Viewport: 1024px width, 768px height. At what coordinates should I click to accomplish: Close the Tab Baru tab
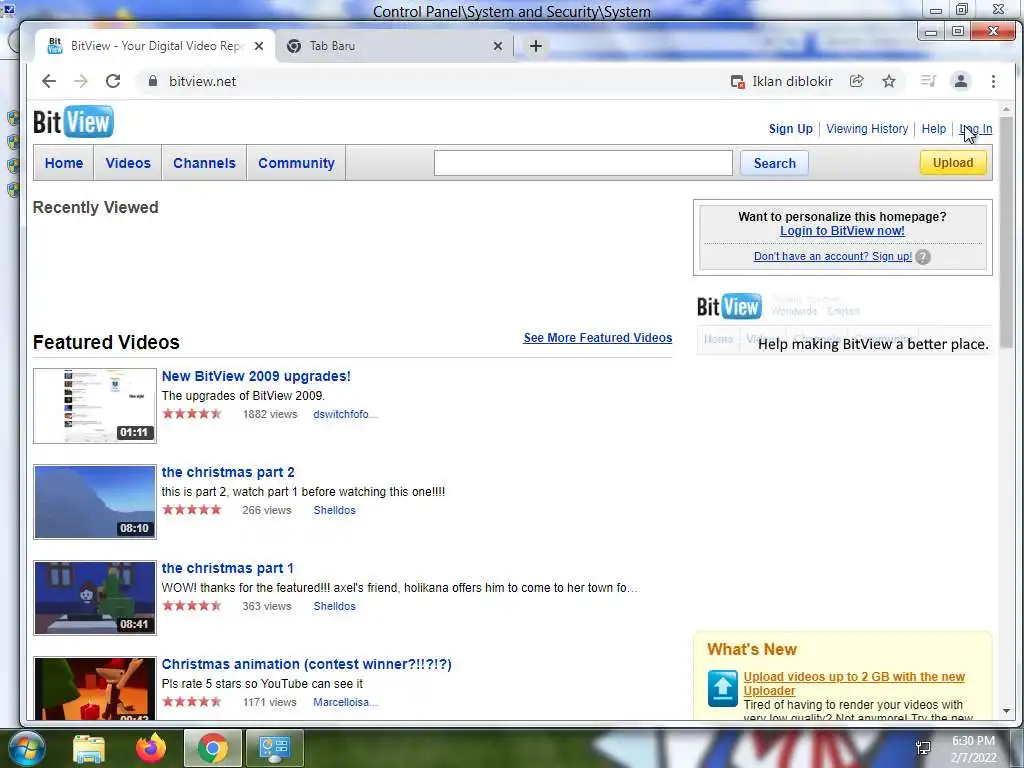coord(498,46)
